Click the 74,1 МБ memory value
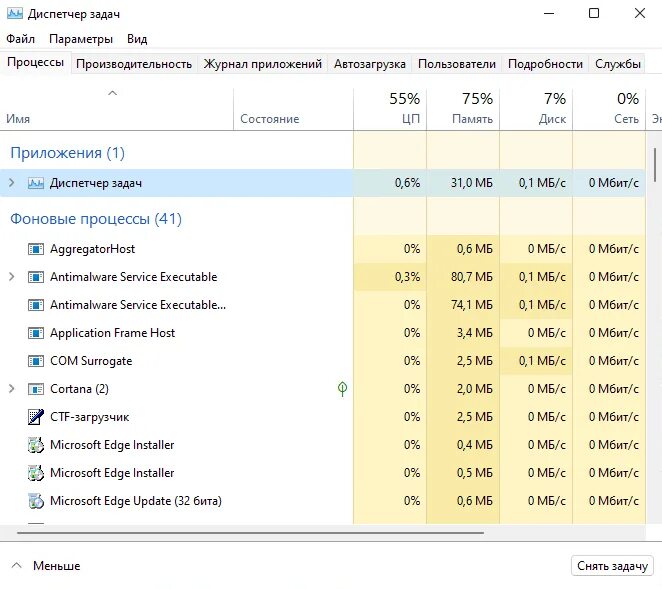 click(472, 305)
